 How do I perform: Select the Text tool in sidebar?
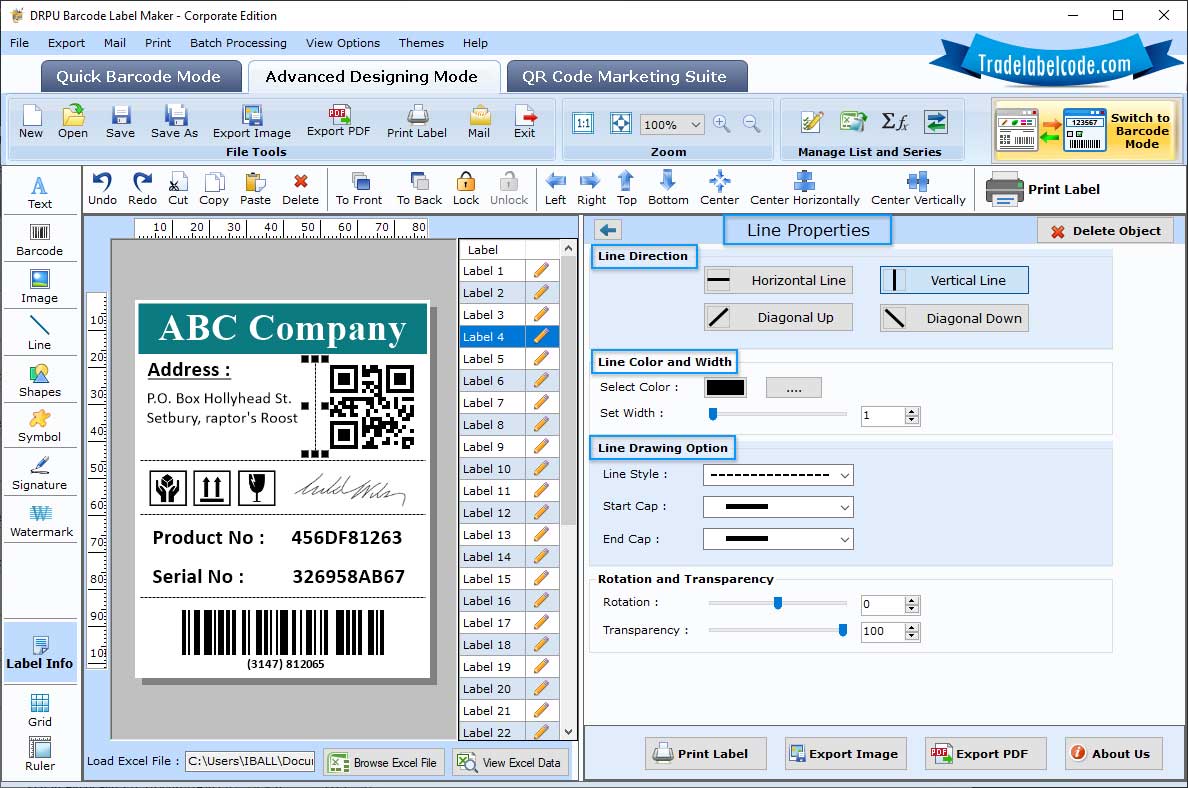tap(39, 192)
